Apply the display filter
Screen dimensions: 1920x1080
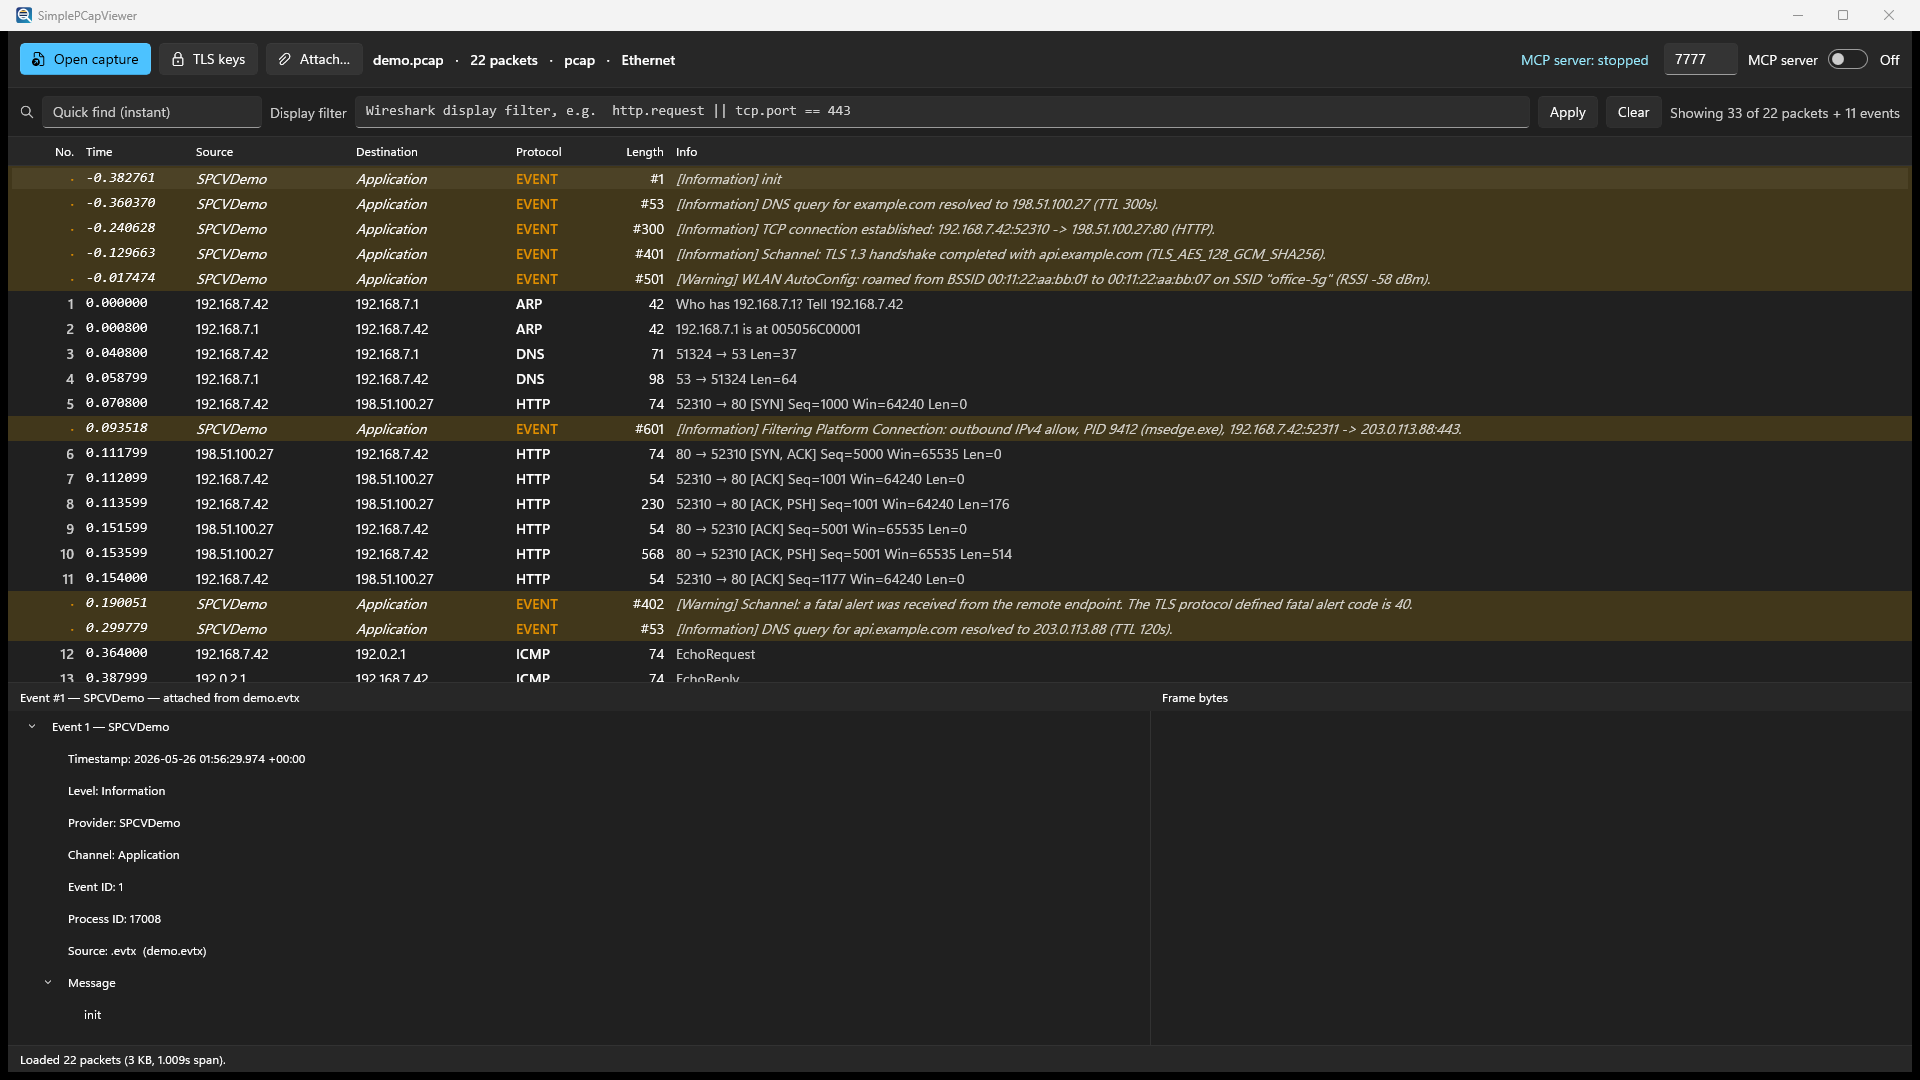click(1567, 112)
